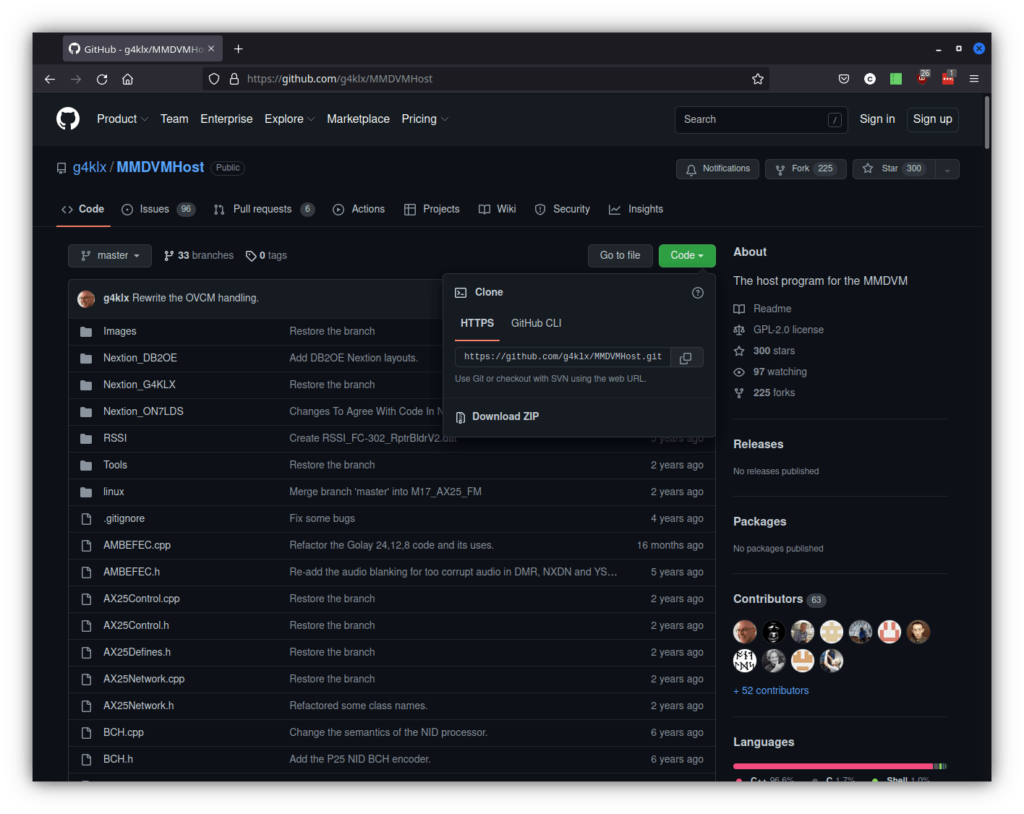Open the 33 branches link

tap(199, 255)
